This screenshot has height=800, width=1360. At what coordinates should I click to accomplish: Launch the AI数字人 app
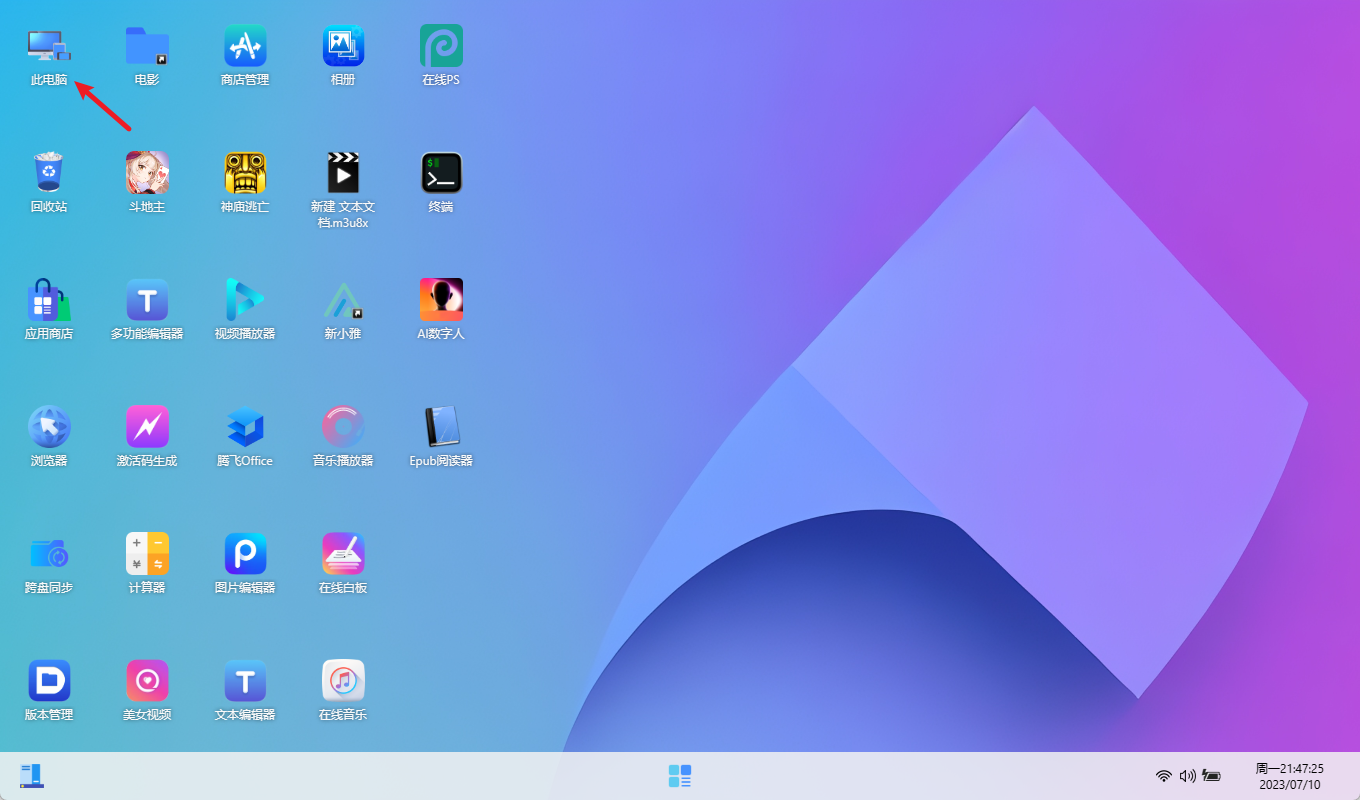441,300
